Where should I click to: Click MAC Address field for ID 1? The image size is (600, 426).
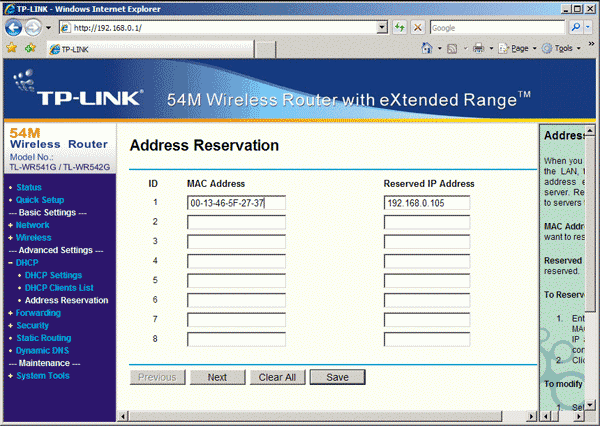click(236, 203)
